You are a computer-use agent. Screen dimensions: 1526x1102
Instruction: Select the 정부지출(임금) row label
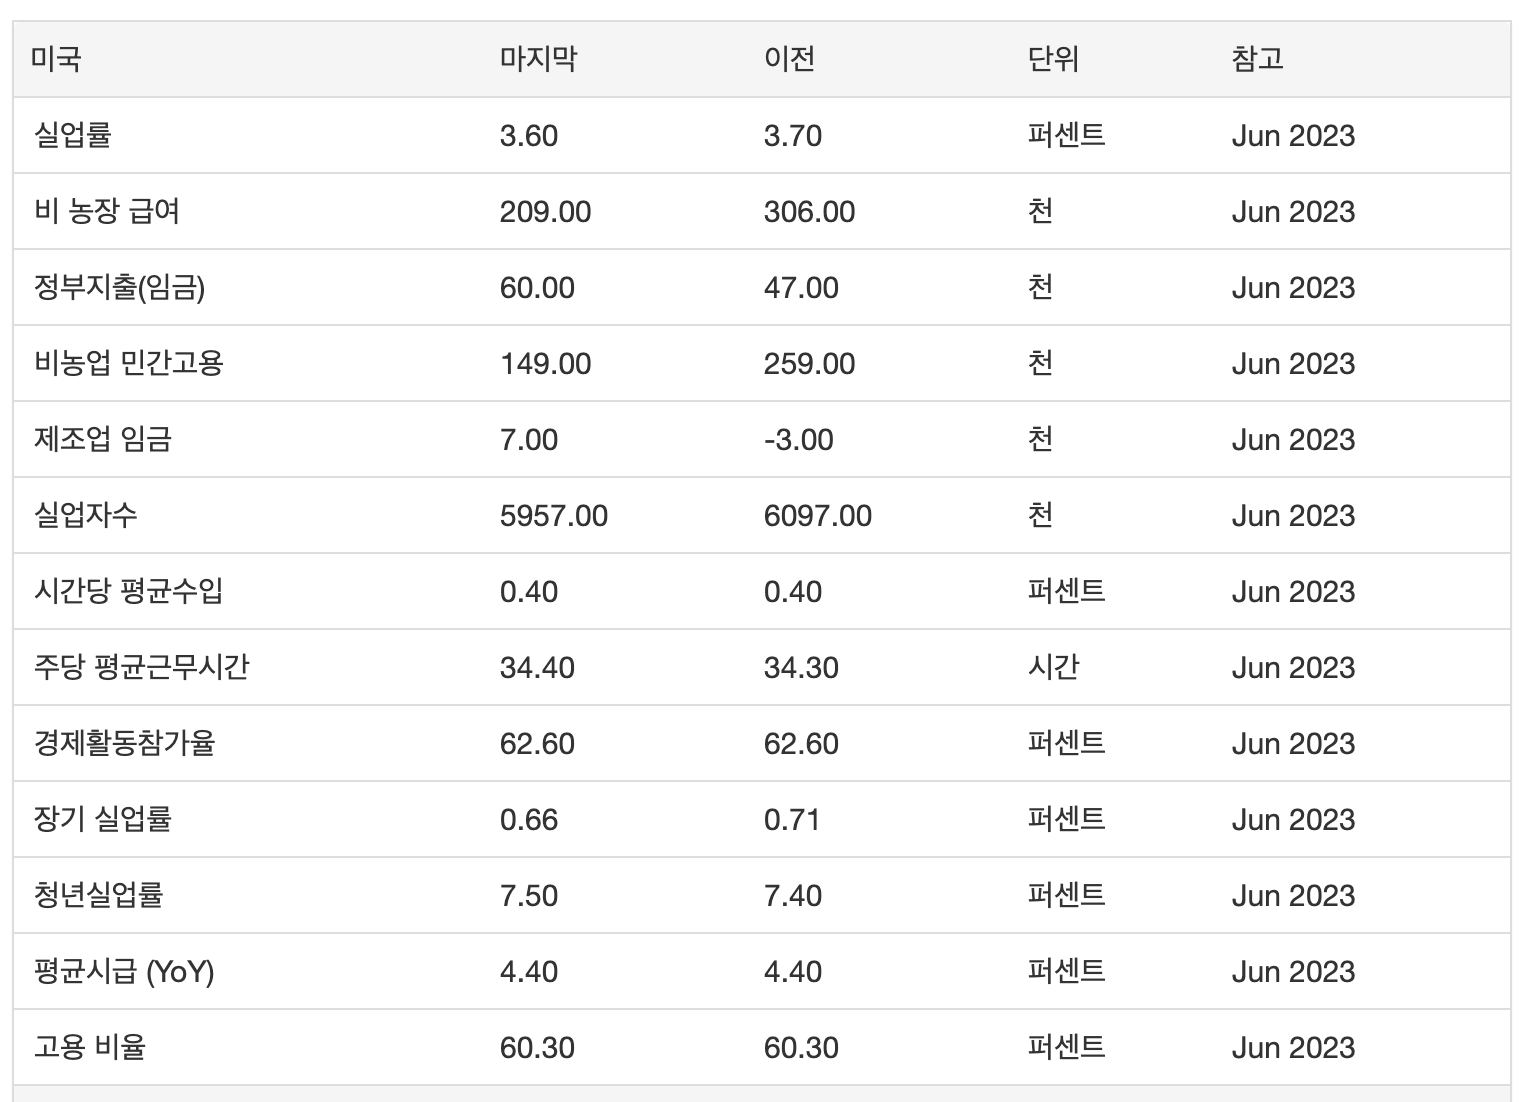[x=119, y=287]
